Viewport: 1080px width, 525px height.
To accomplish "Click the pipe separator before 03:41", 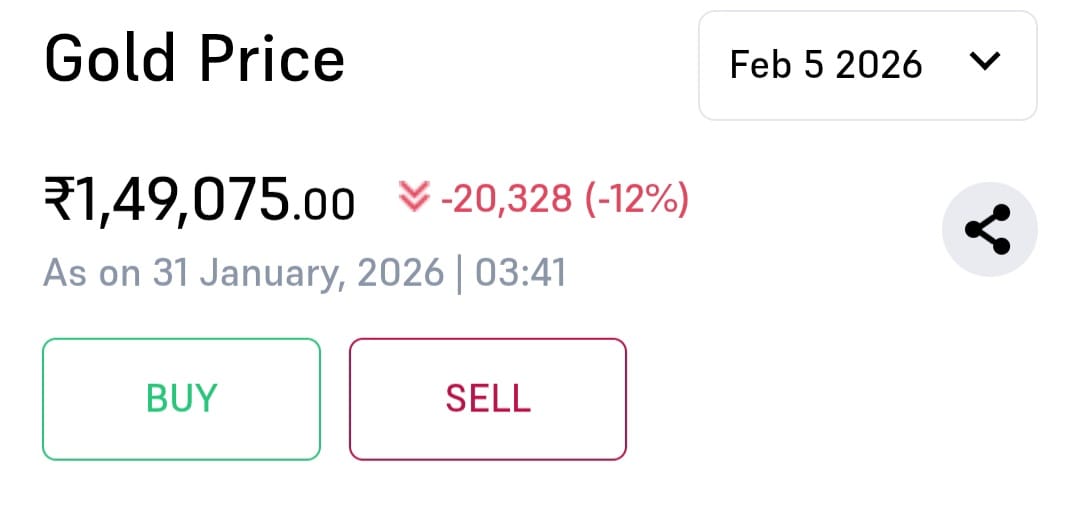I will [x=459, y=272].
